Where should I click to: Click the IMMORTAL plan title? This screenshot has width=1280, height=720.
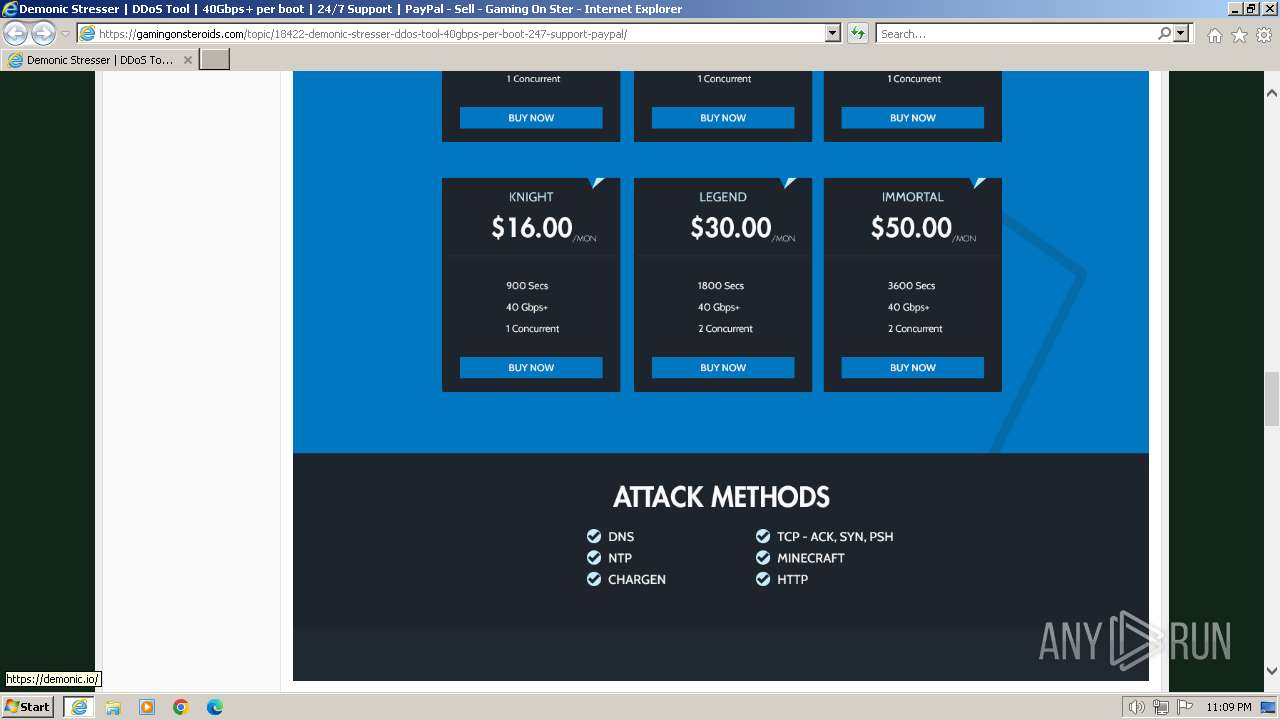[x=913, y=197]
